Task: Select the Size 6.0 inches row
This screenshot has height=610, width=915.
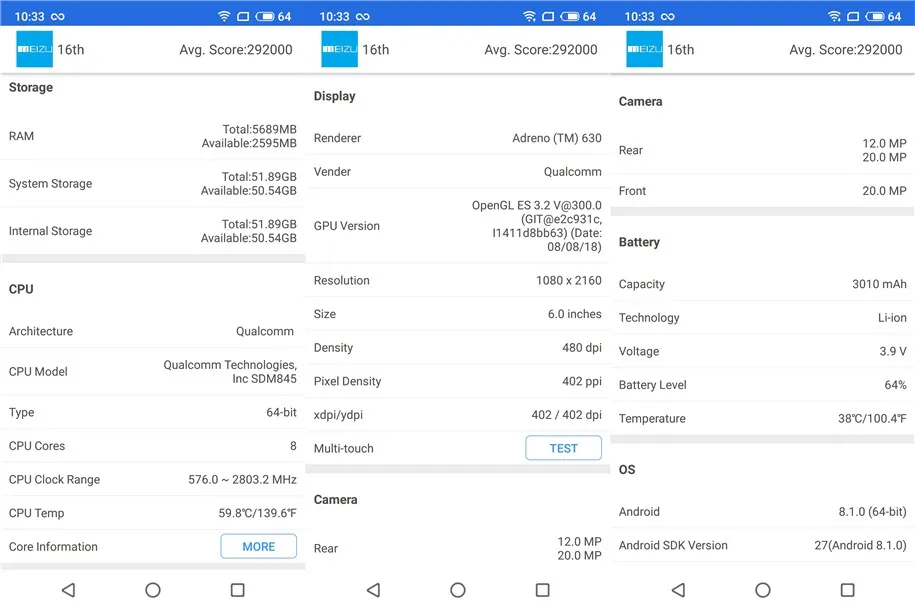Action: tap(458, 314)
